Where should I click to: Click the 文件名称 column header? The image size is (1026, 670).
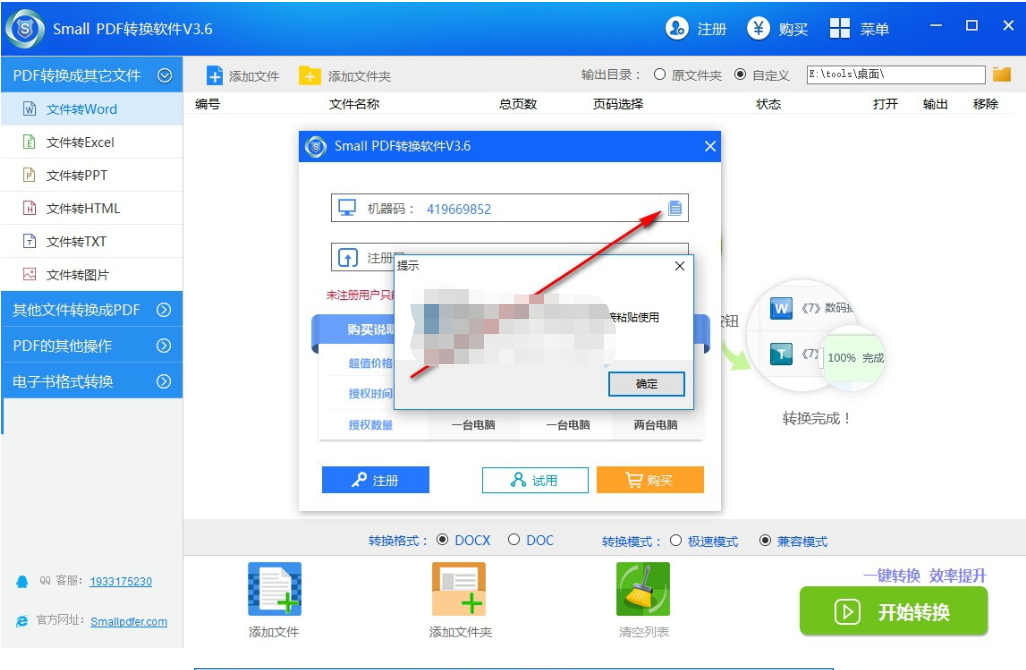[354, 104]
